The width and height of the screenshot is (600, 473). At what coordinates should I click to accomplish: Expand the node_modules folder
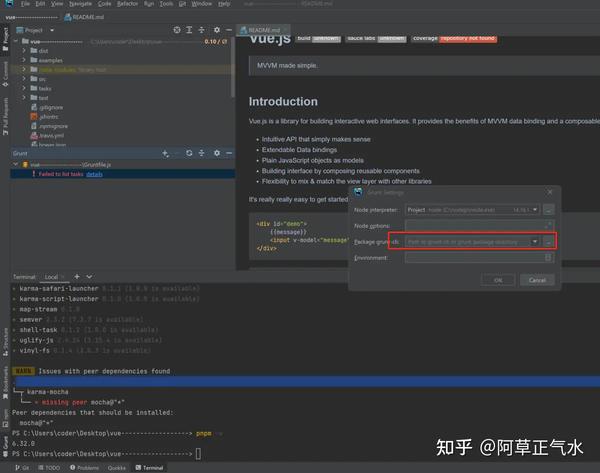pyautogui.click(x=24, y=69)
